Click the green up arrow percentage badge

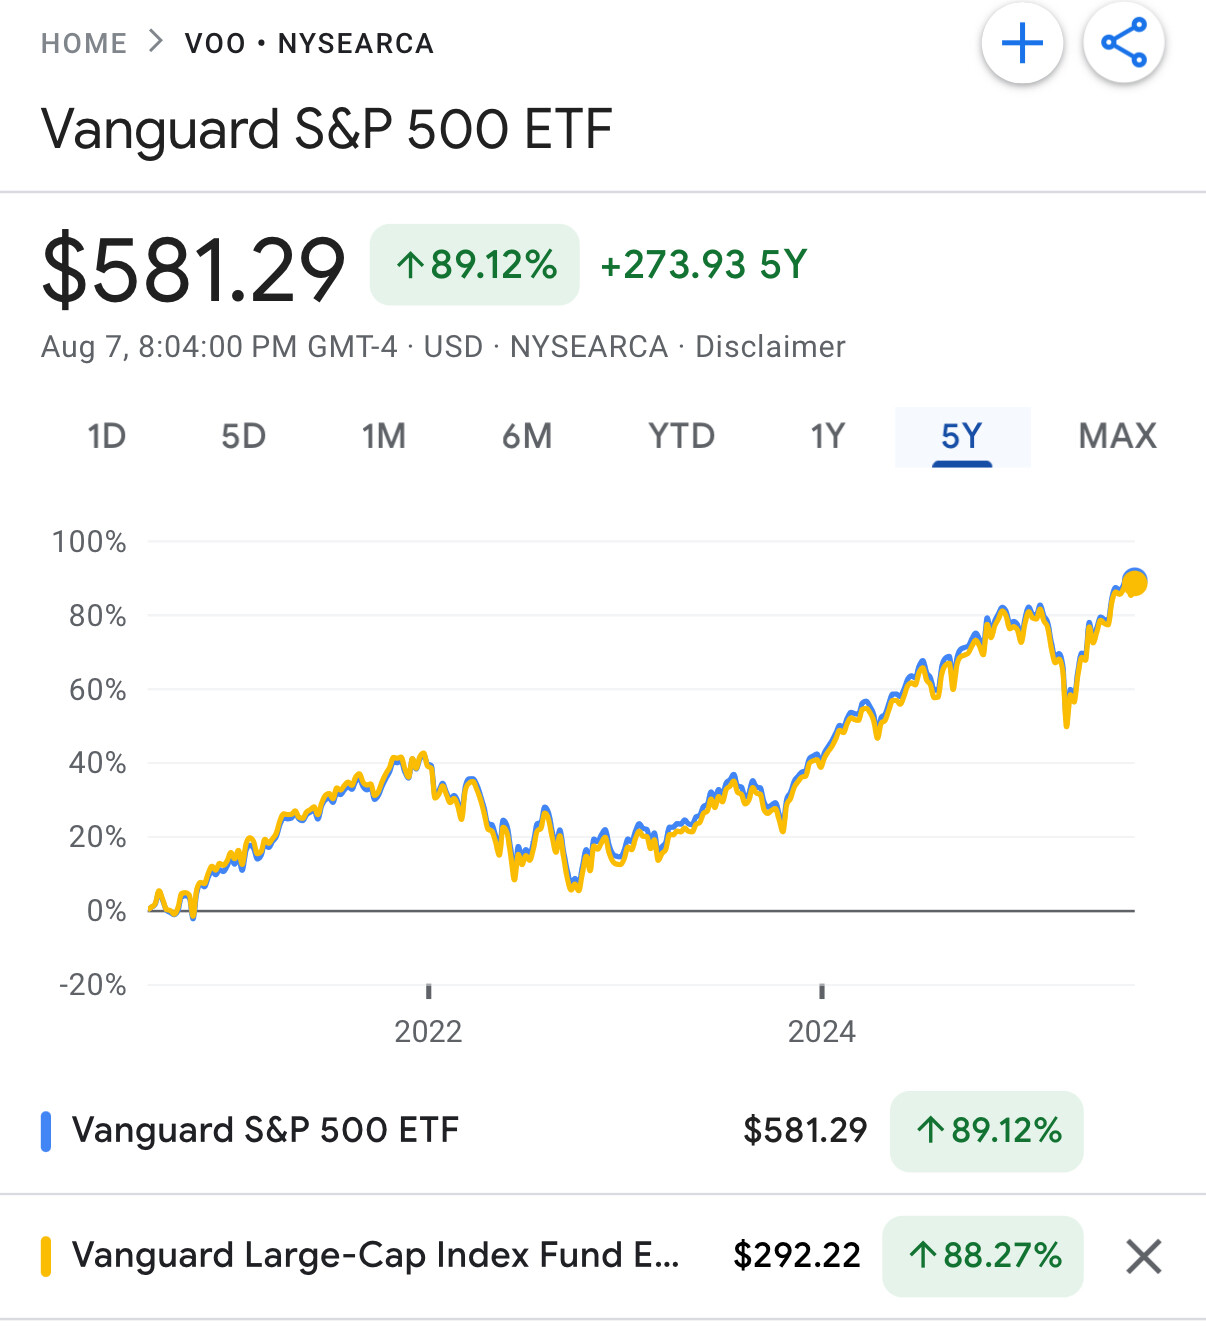[x=475, y=265]
